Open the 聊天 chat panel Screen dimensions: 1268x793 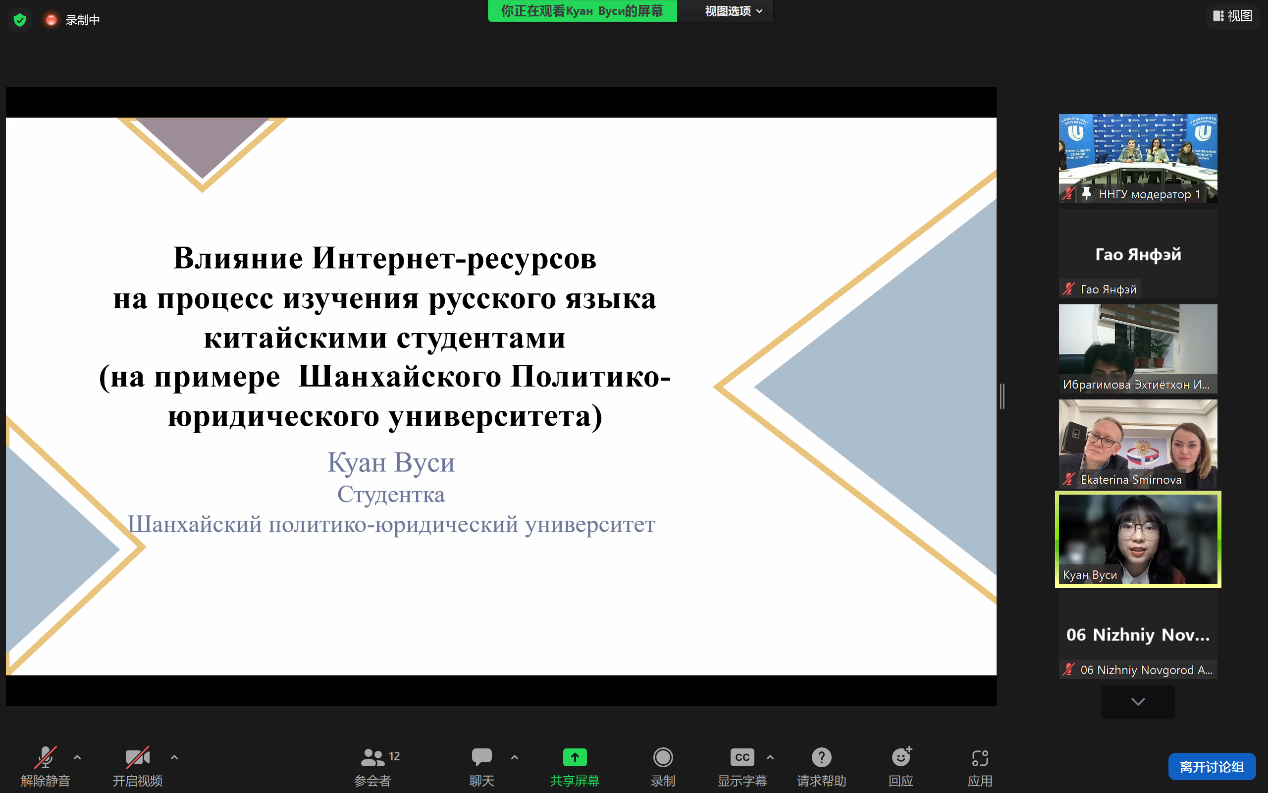coord(482,767)
